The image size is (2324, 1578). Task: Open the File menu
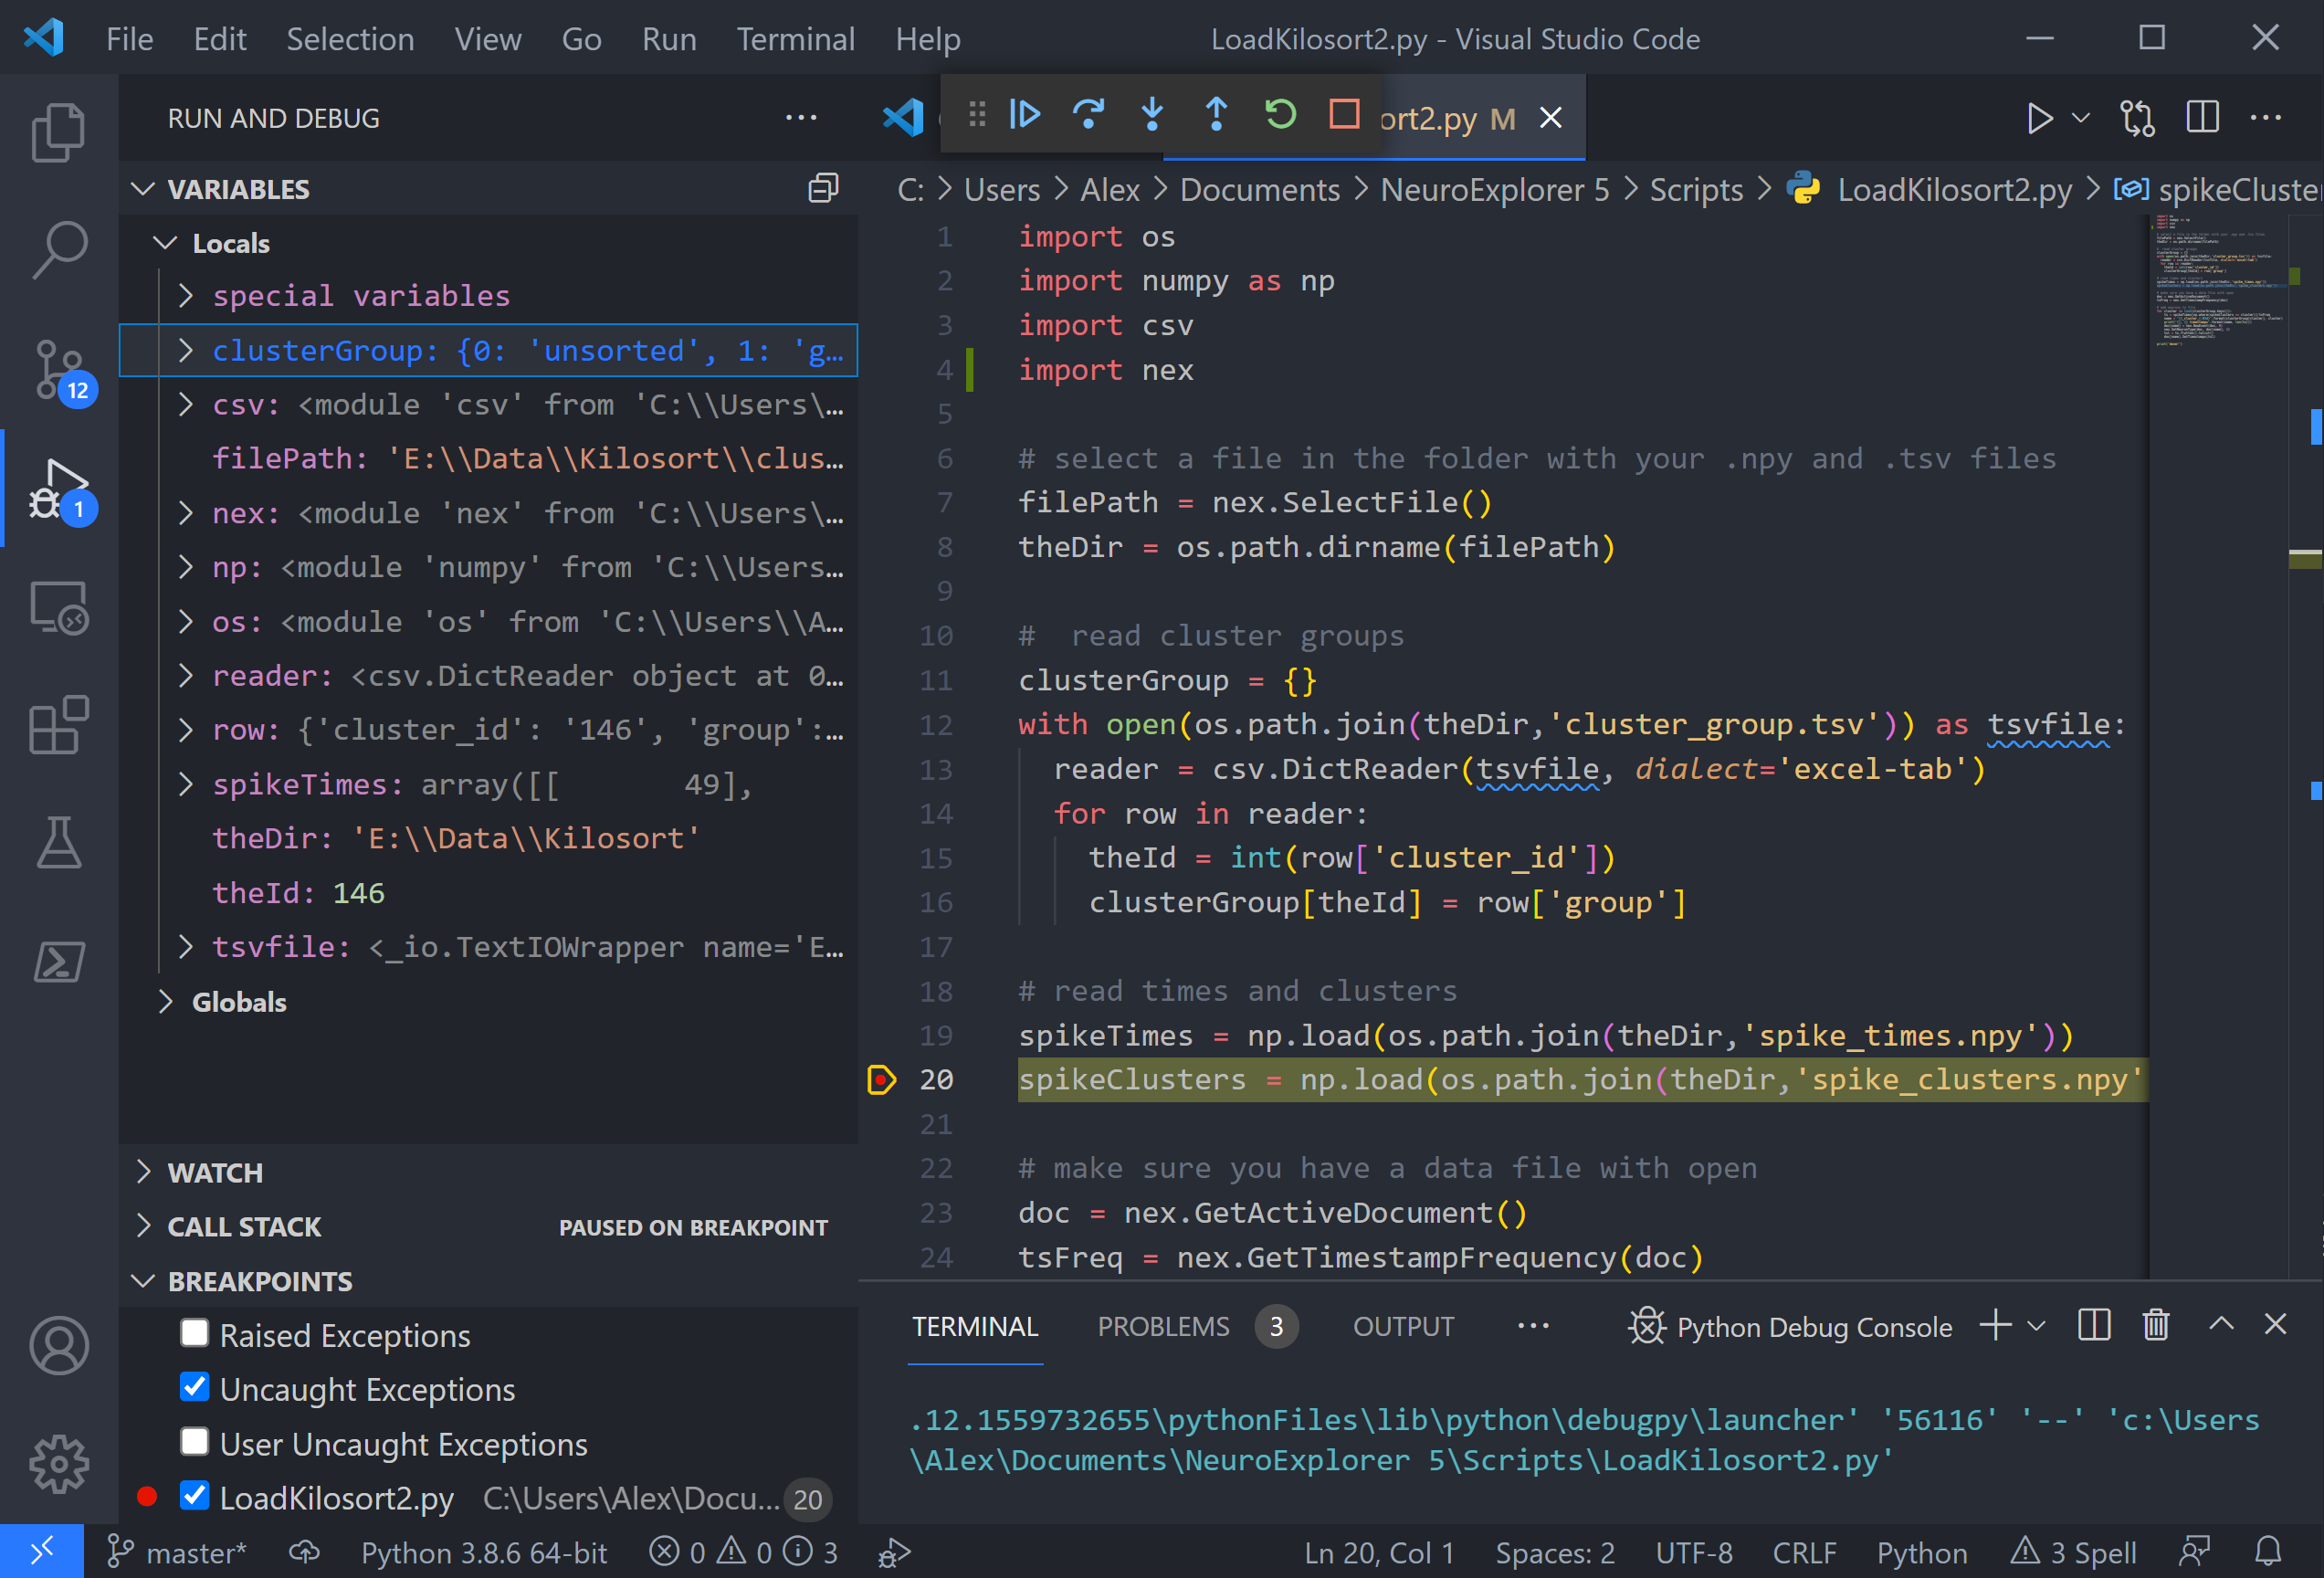tap(129, 39)
